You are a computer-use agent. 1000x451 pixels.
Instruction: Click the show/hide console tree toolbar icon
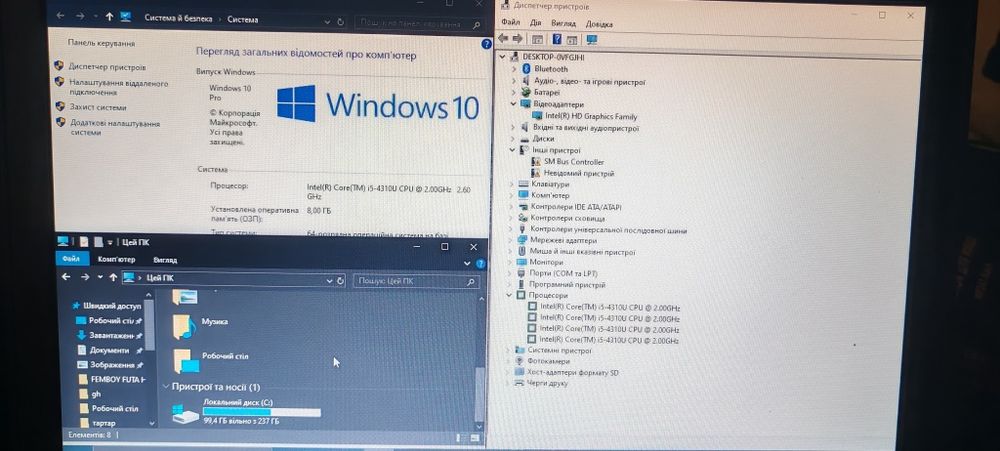(x=538, y=40)
